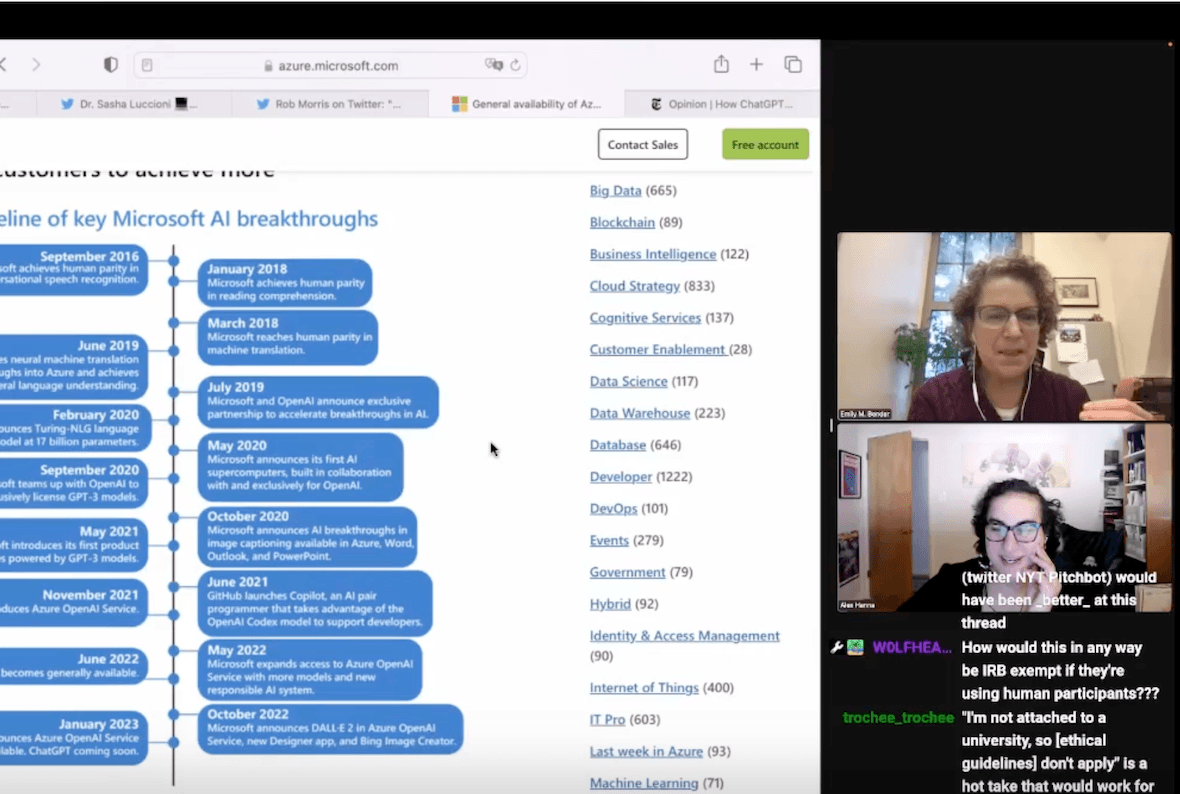Open the Hybrid category link
This screenshot has height=794, width=1180.
point(610,604)
